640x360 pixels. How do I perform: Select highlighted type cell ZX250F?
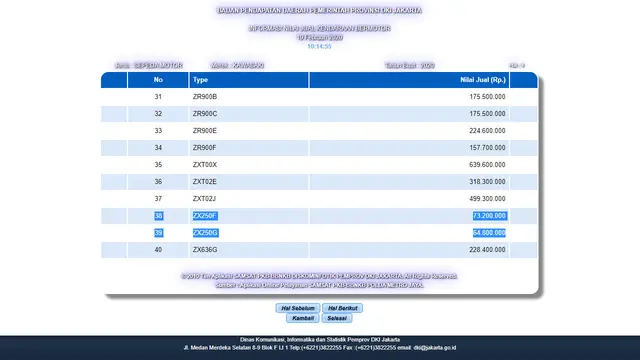coord(205,216)
